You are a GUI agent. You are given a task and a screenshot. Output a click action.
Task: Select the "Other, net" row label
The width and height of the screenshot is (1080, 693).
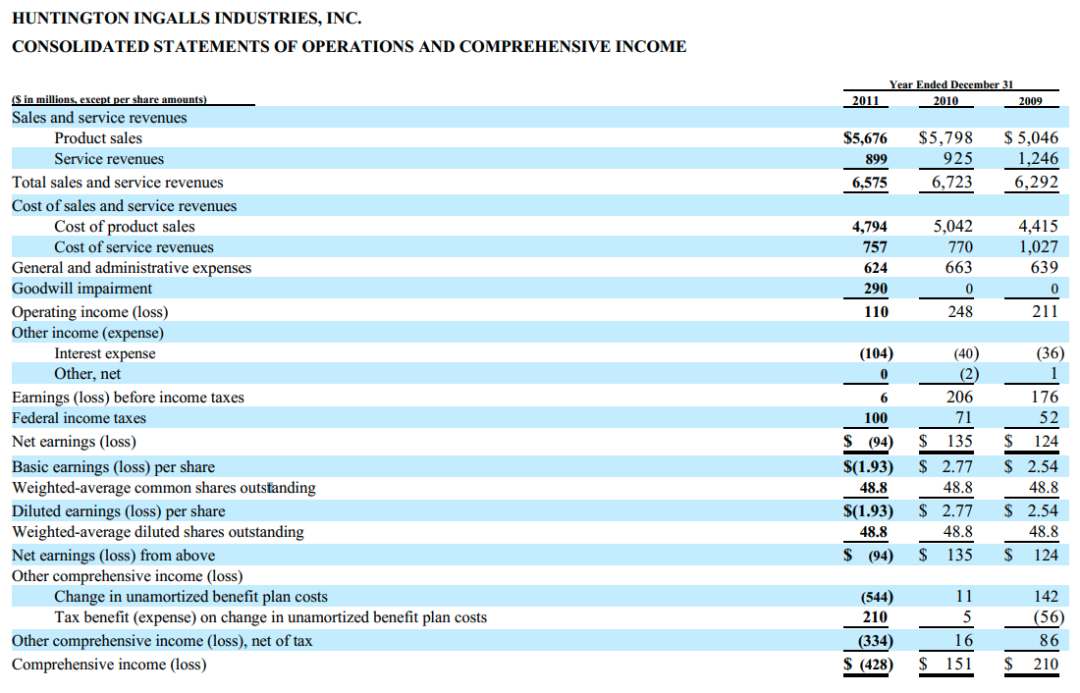point(87,374)
